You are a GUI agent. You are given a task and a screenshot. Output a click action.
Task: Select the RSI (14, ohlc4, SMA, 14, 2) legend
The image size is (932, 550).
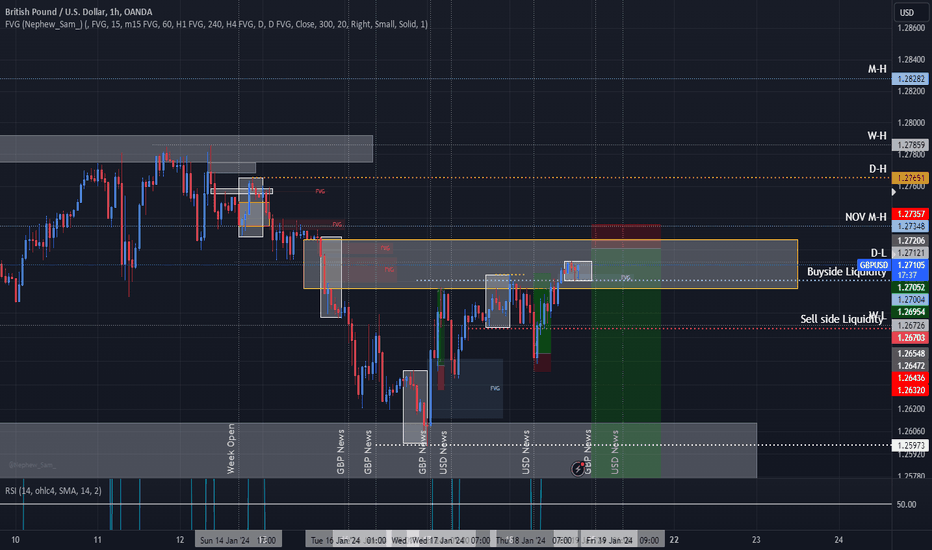(53, 491)
